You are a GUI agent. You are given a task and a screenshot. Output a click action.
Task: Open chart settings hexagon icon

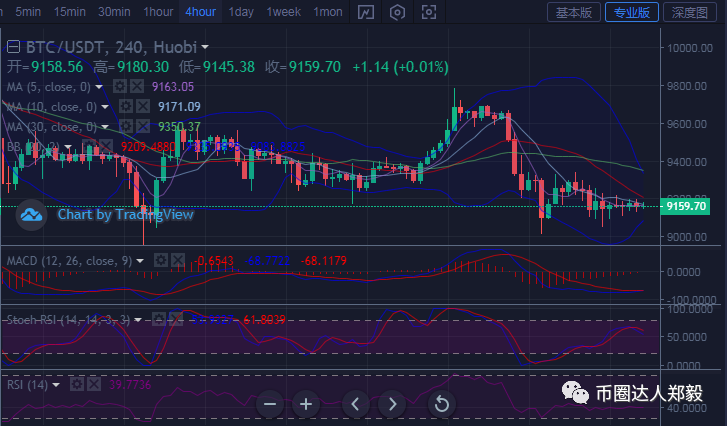(397, 12)
